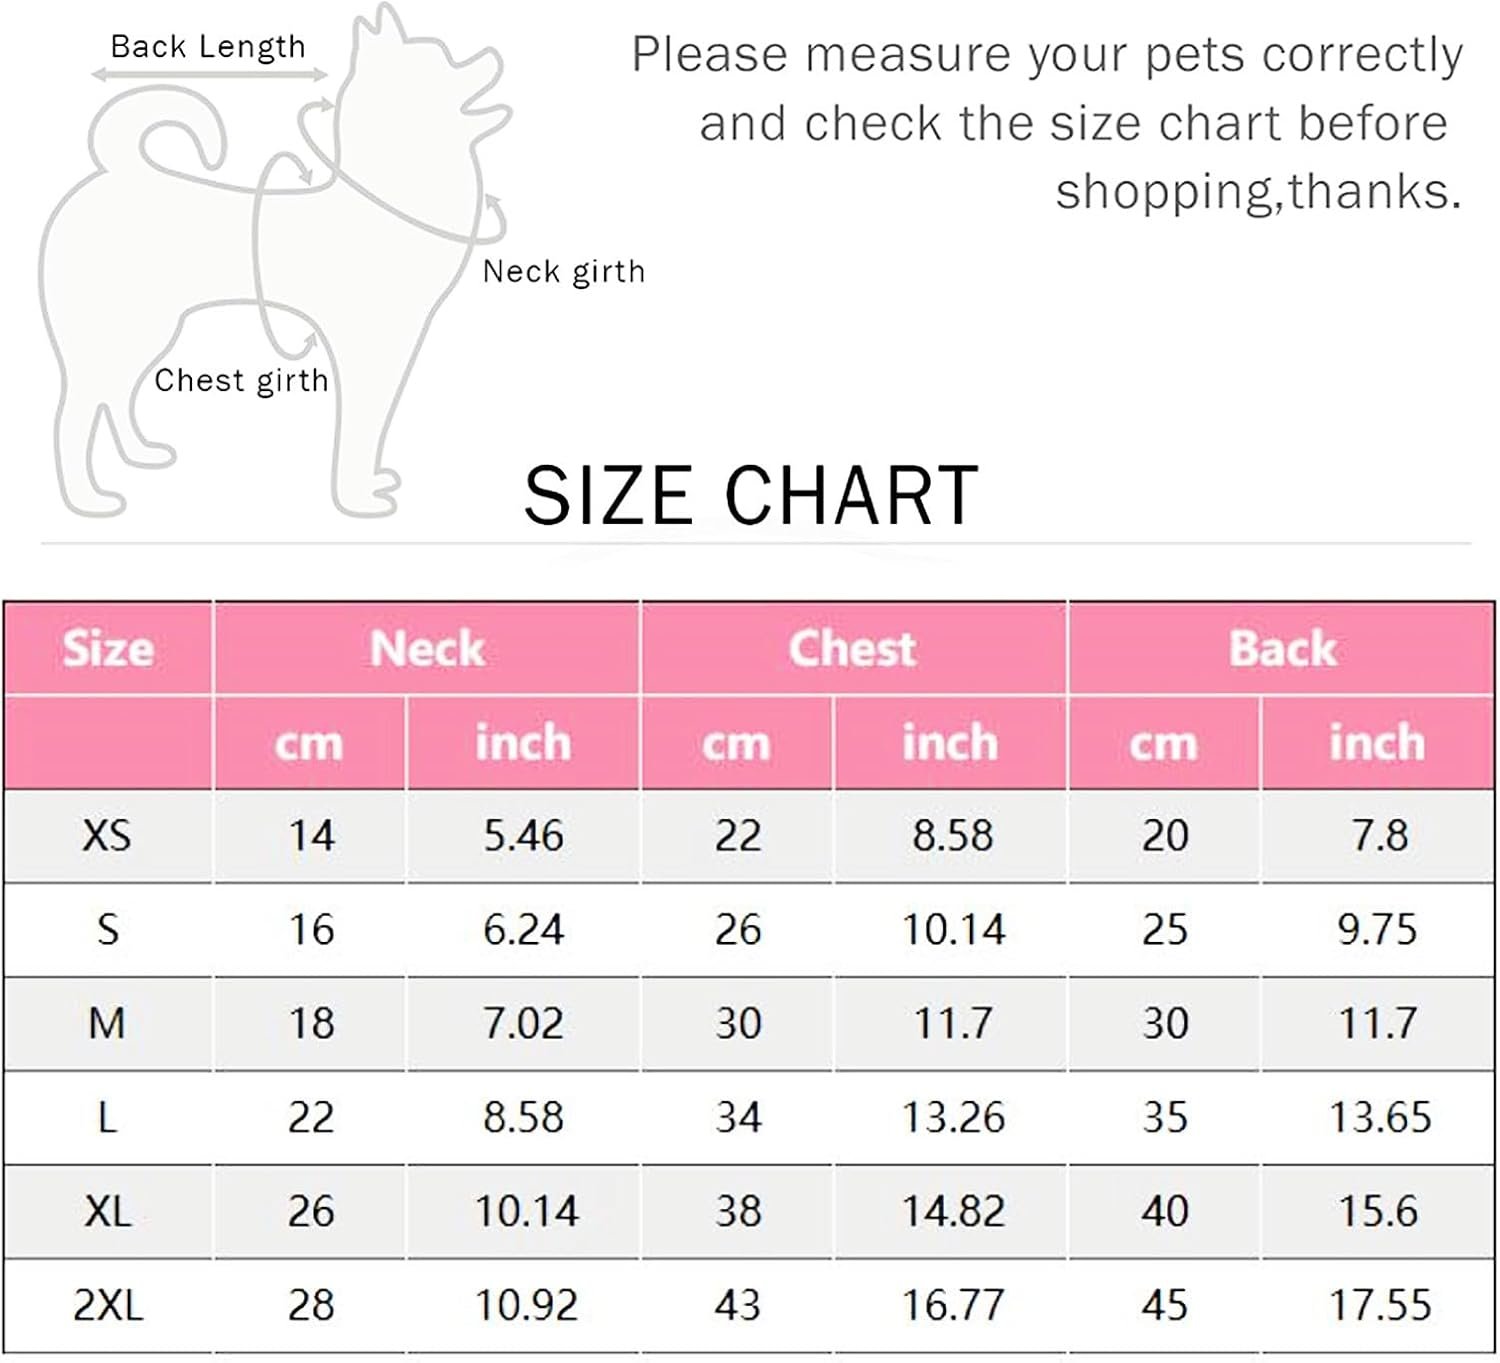Click the "Chest" column header
This screenshot has height=1363, width=1500.
click(852, 648)
